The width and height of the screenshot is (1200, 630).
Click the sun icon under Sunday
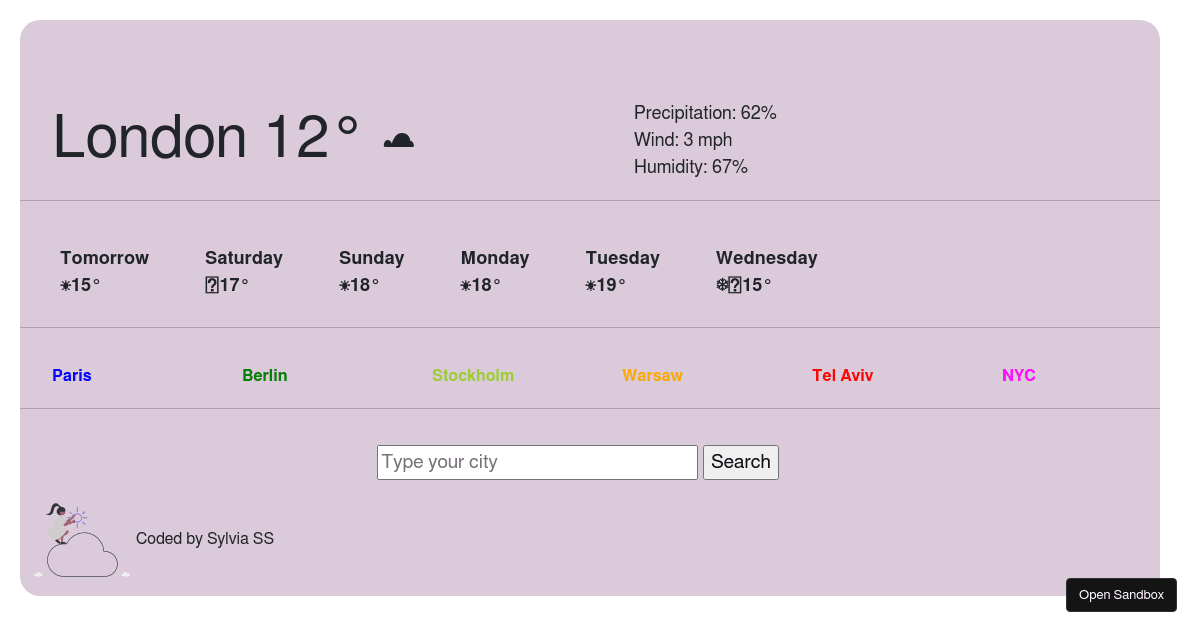click(344, 286)
